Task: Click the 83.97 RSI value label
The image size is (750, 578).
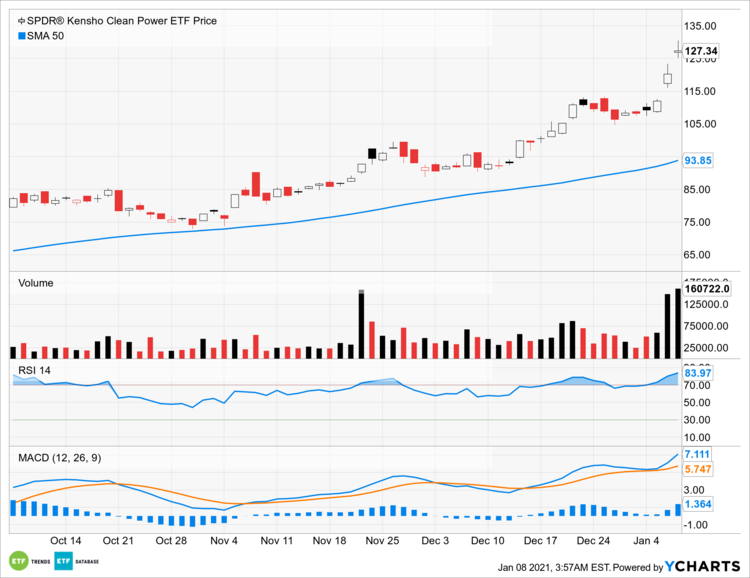Action: 696,374
